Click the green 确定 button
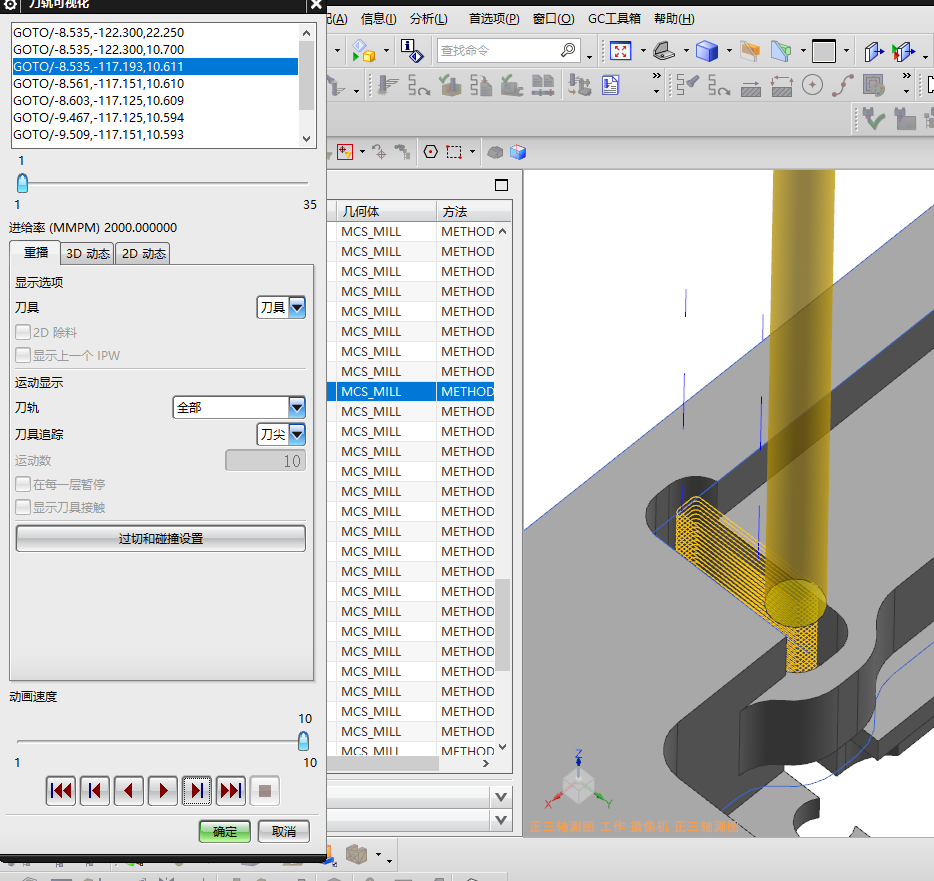This screenshot has height=881, width=934. 225,831
